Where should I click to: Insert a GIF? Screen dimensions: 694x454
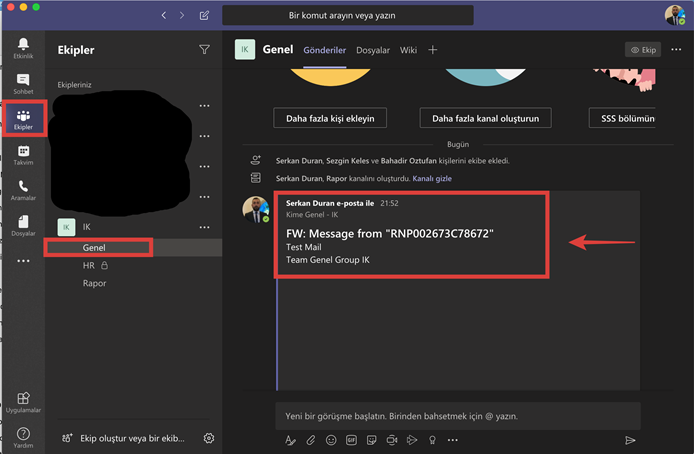coord(351,440)
